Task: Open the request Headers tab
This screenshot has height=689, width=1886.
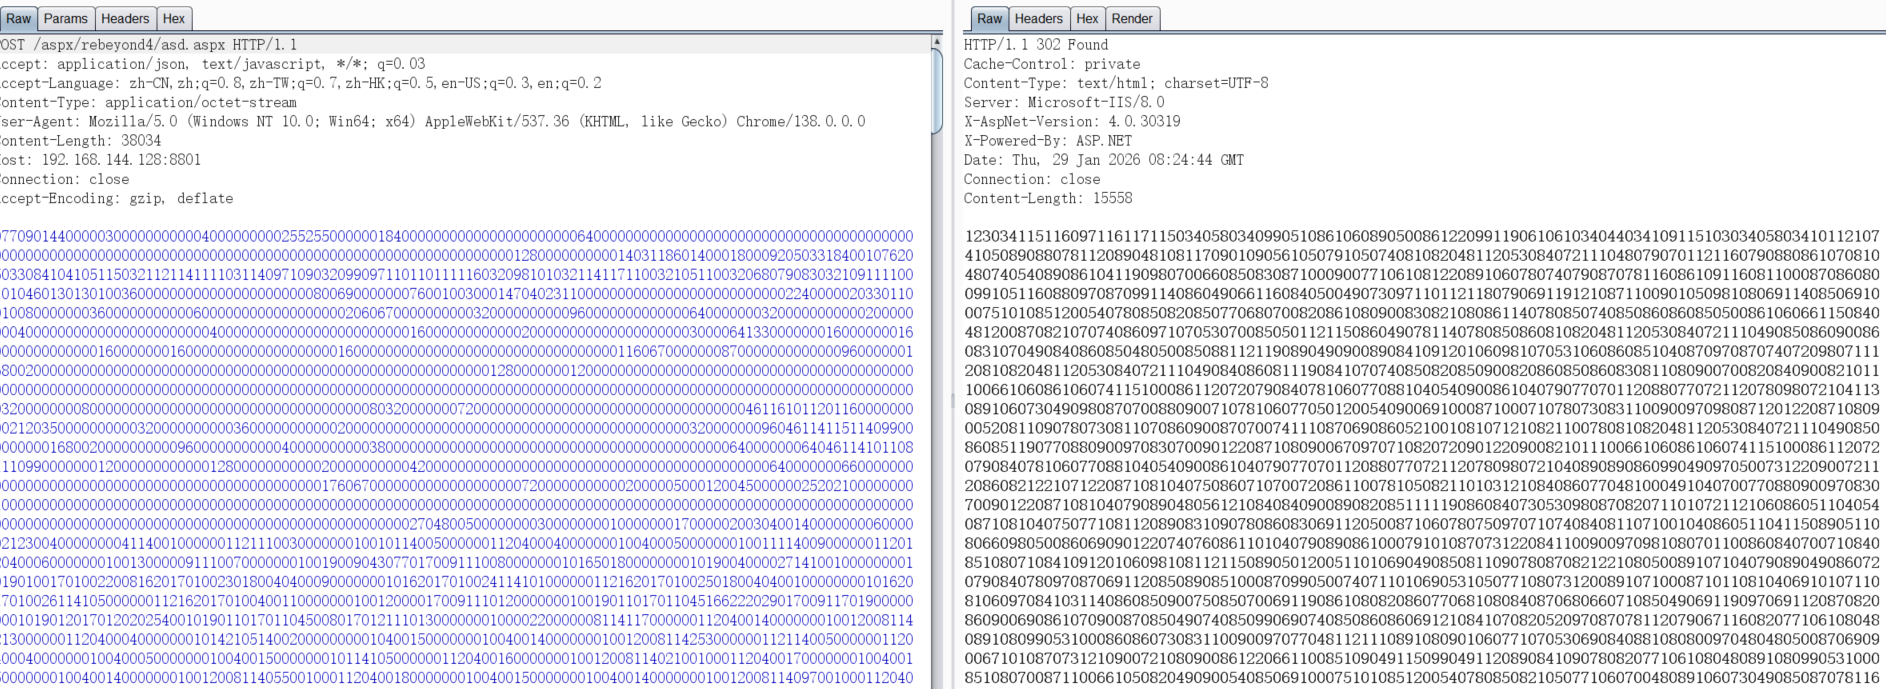Action: click(125, 18)
